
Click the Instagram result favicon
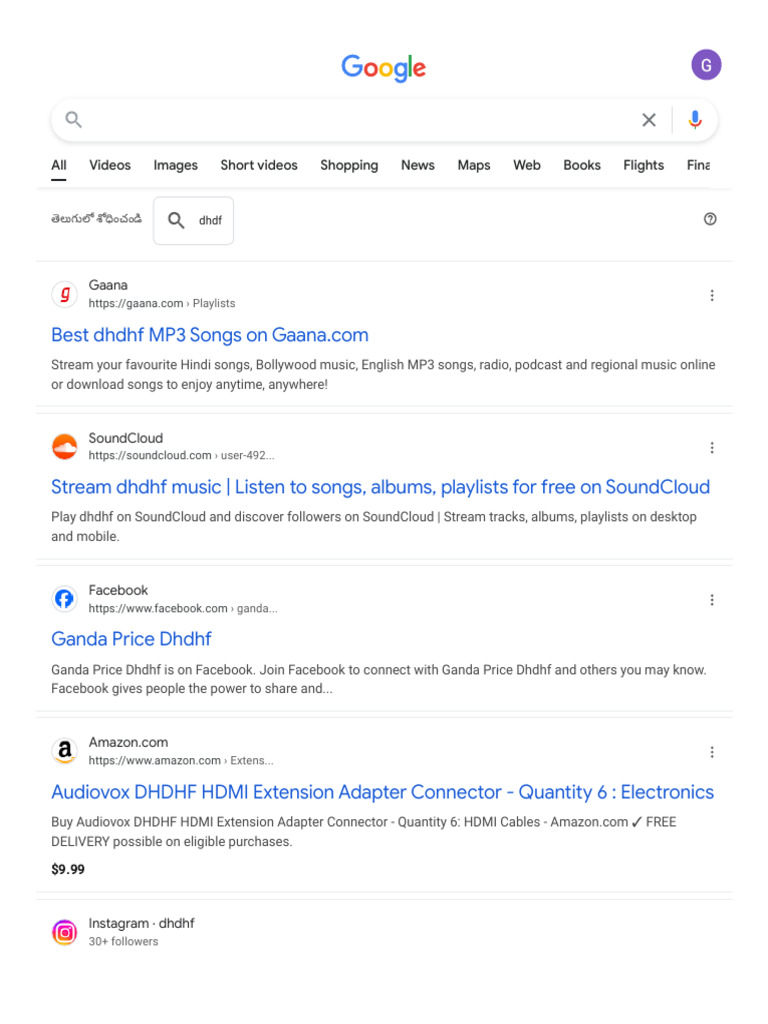pos(65,932)
